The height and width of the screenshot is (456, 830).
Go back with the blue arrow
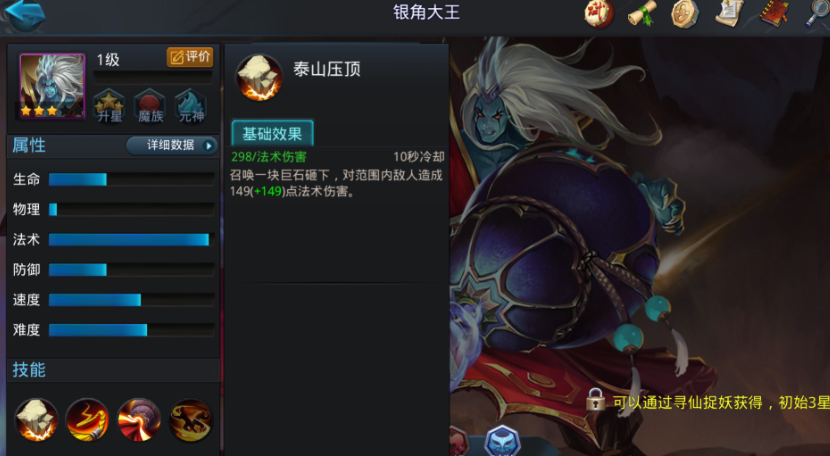[24, 15]
